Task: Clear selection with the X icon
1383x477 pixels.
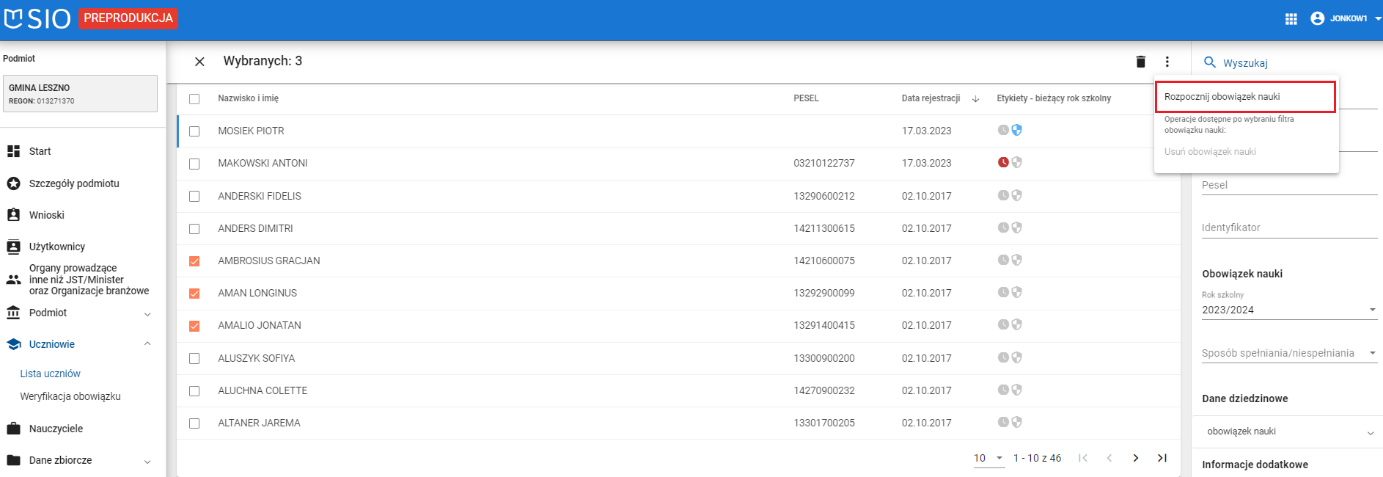Action: point(200,62)
